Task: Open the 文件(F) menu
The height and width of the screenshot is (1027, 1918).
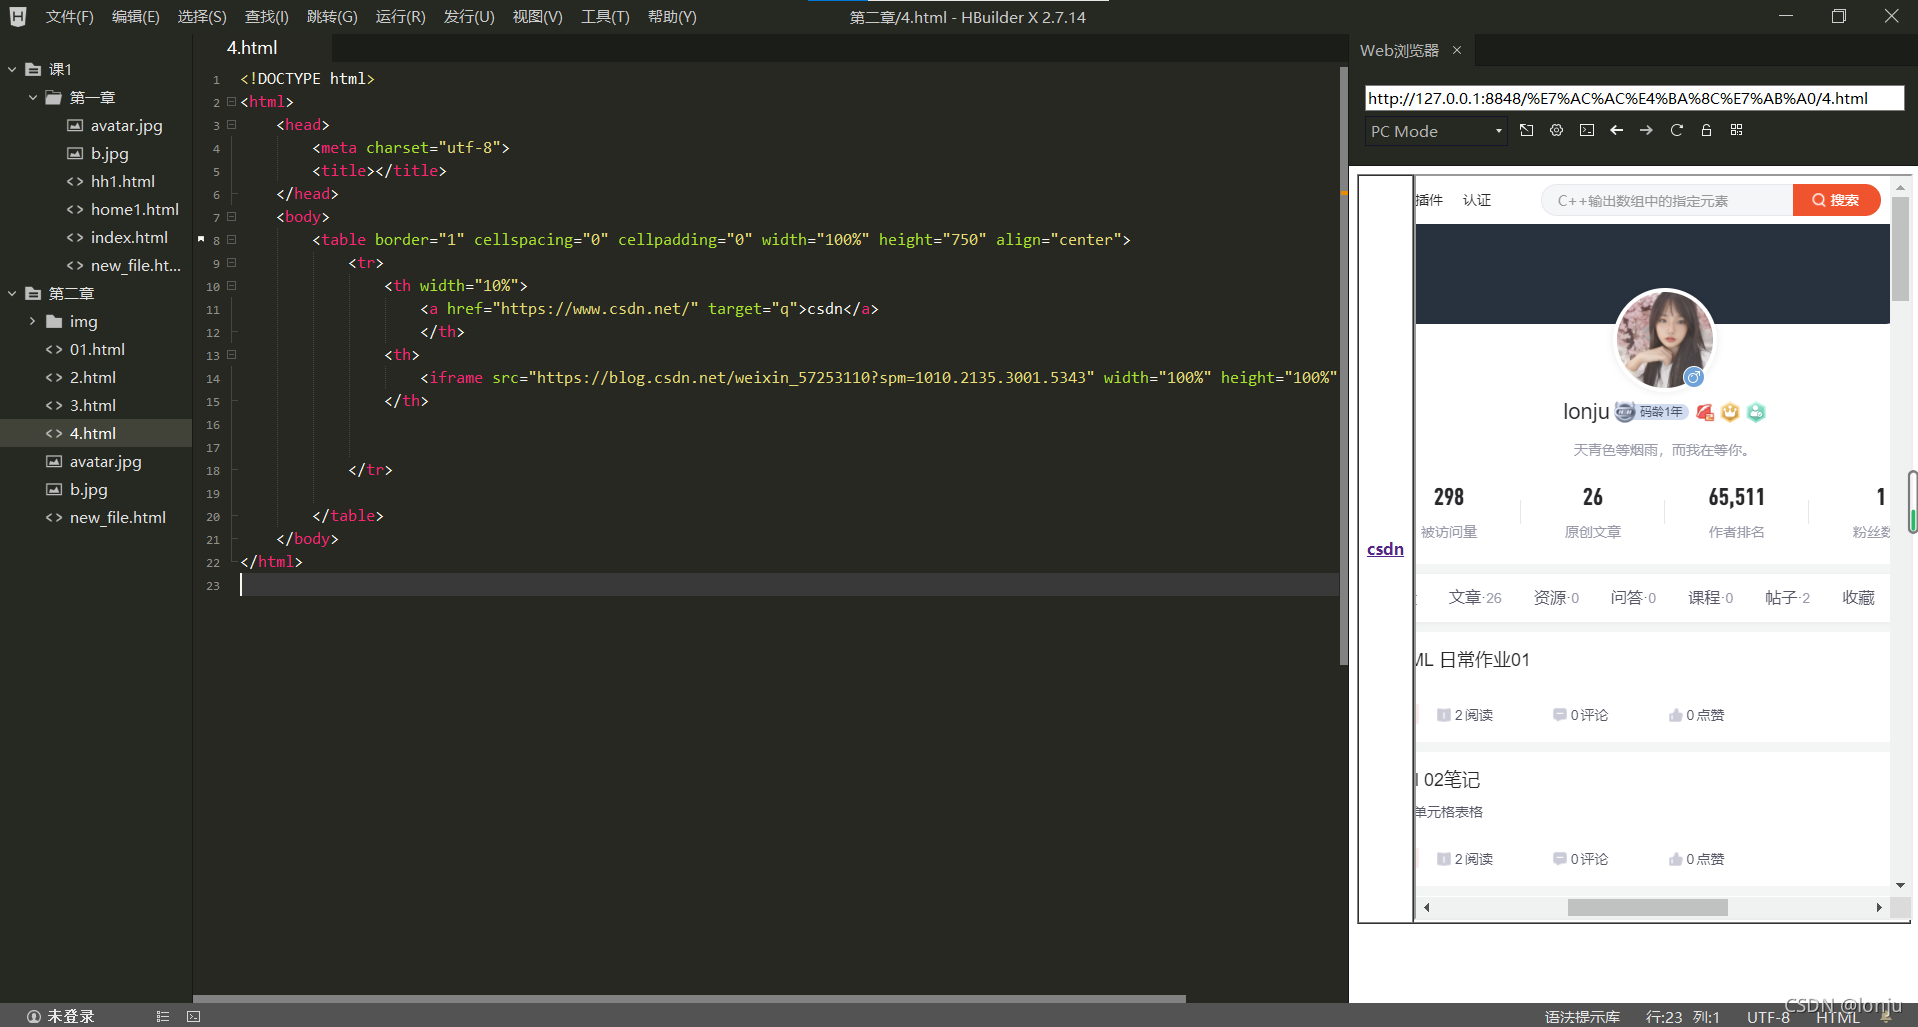Action: 69,17
